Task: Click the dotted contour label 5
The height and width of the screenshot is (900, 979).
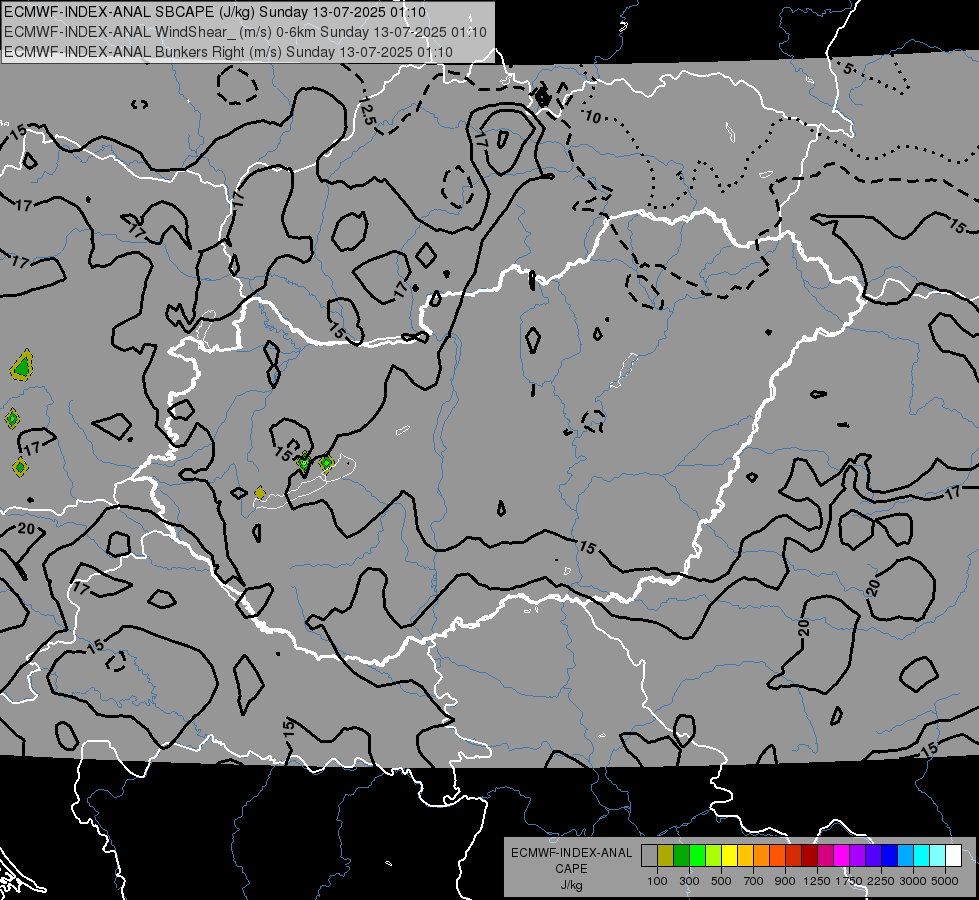Action: point(847,69)
